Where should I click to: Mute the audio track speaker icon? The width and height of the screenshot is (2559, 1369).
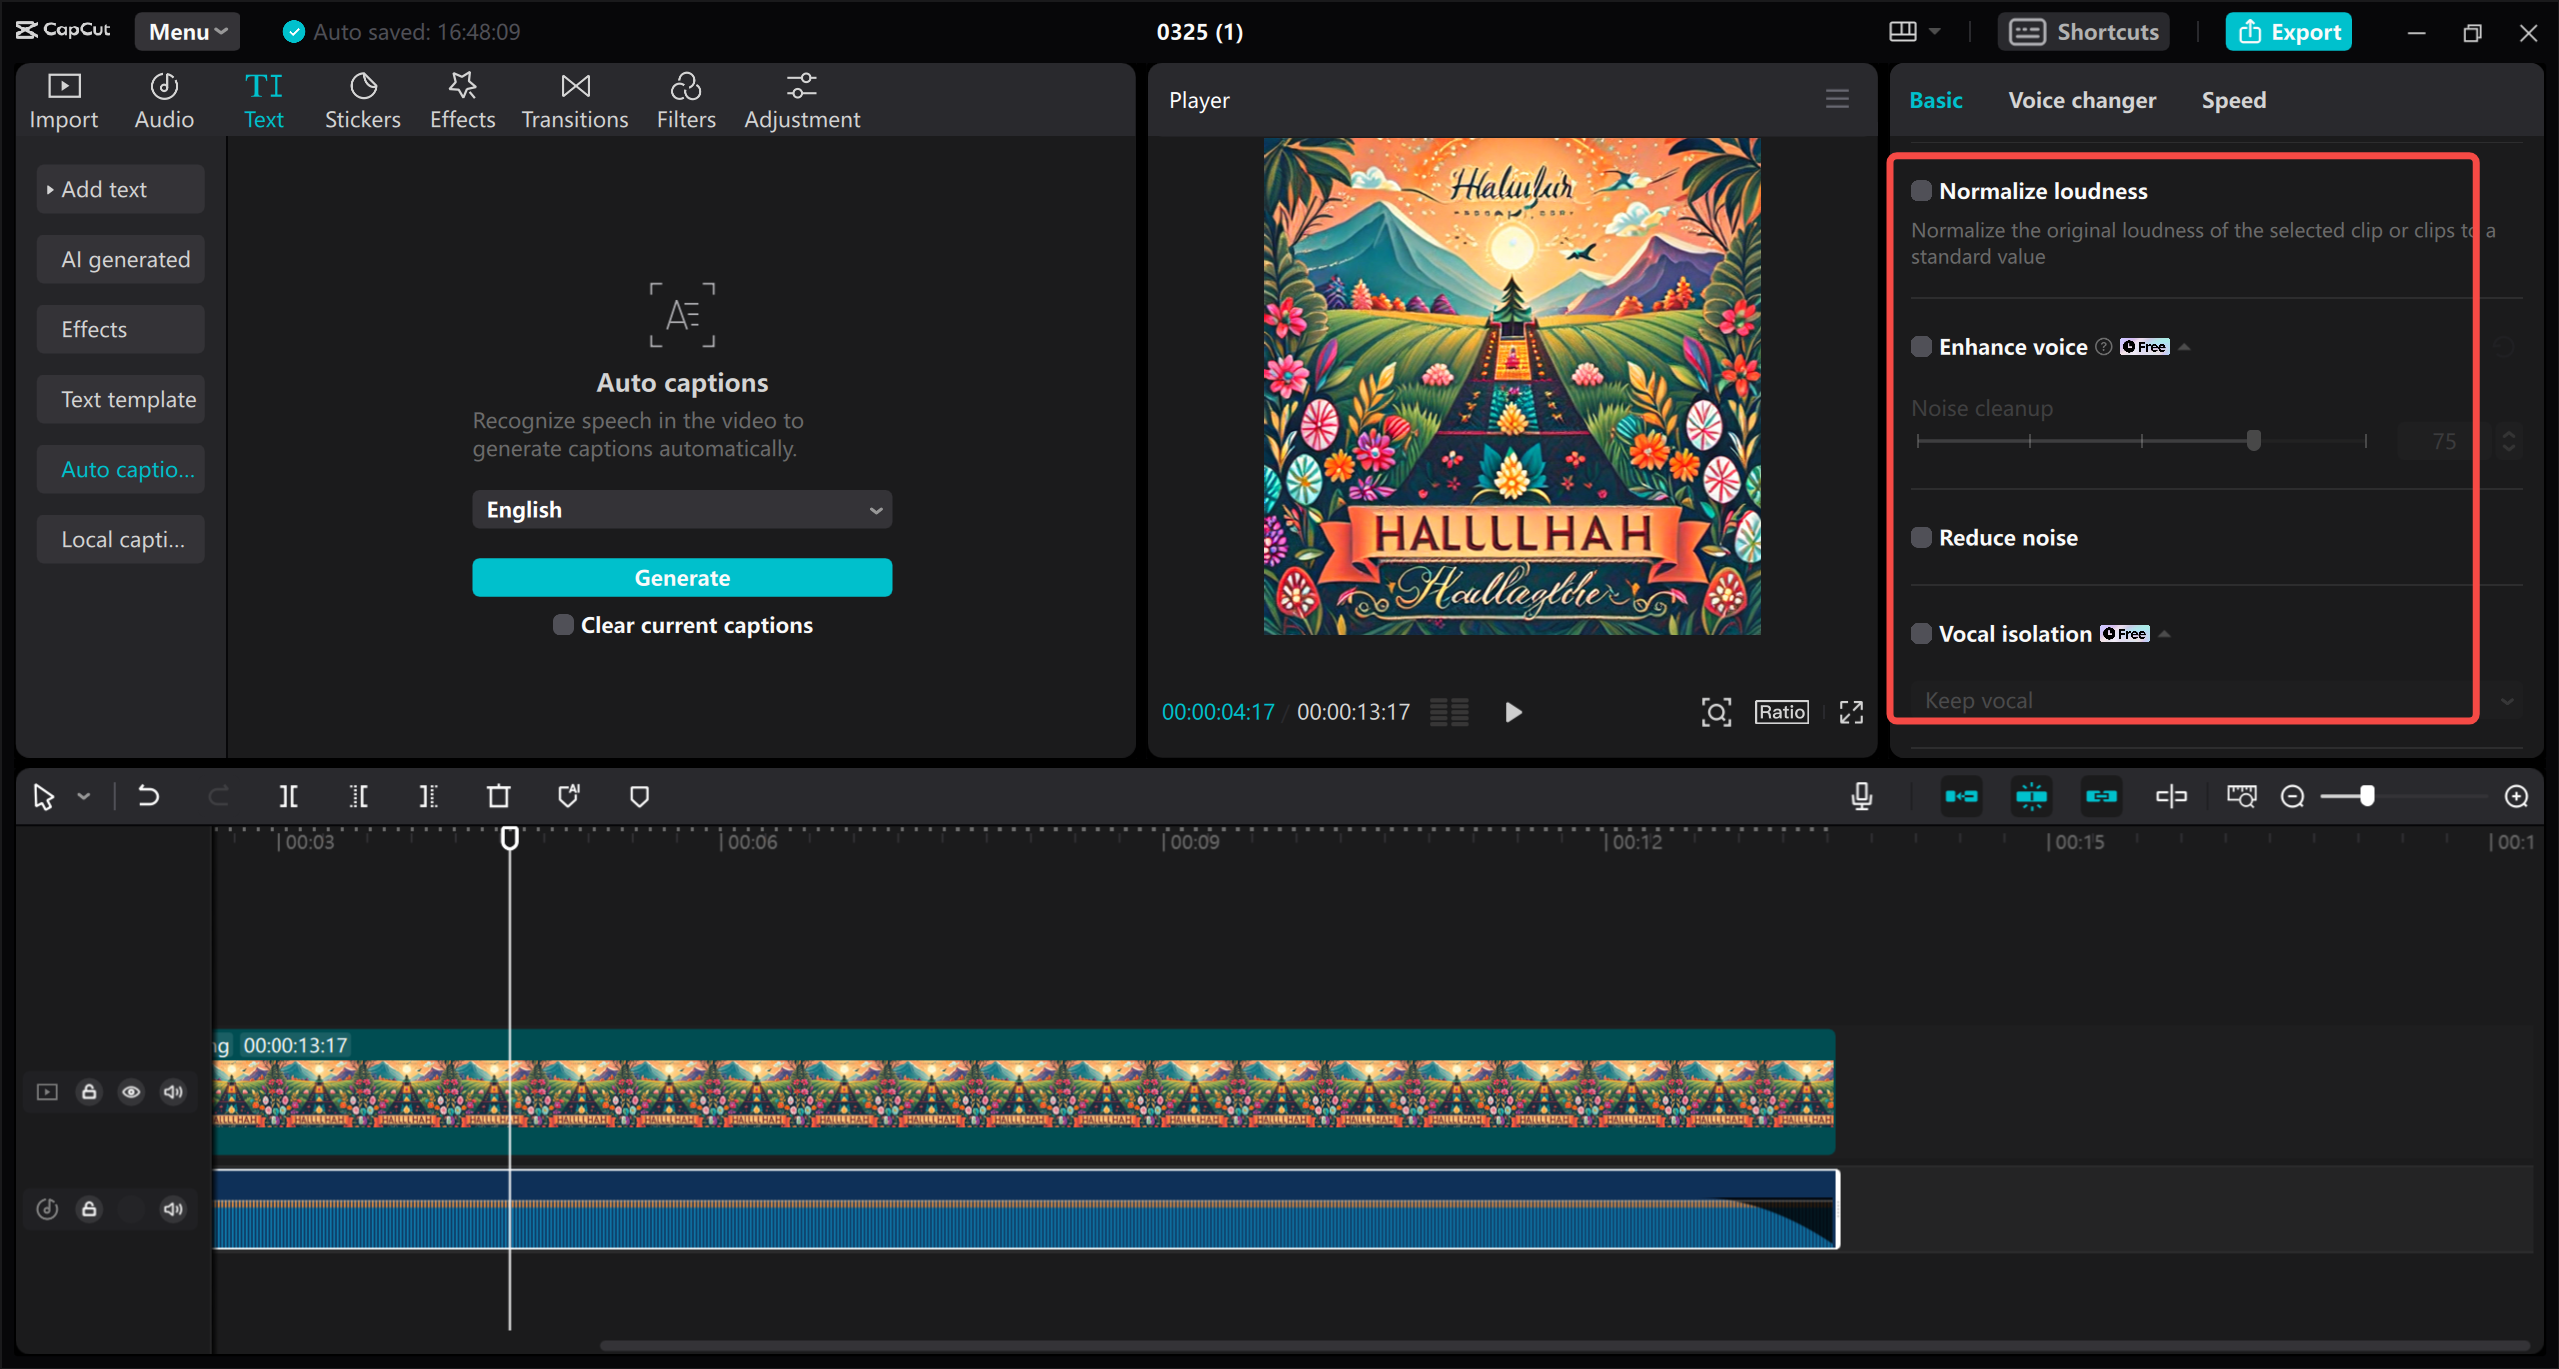173,1209
